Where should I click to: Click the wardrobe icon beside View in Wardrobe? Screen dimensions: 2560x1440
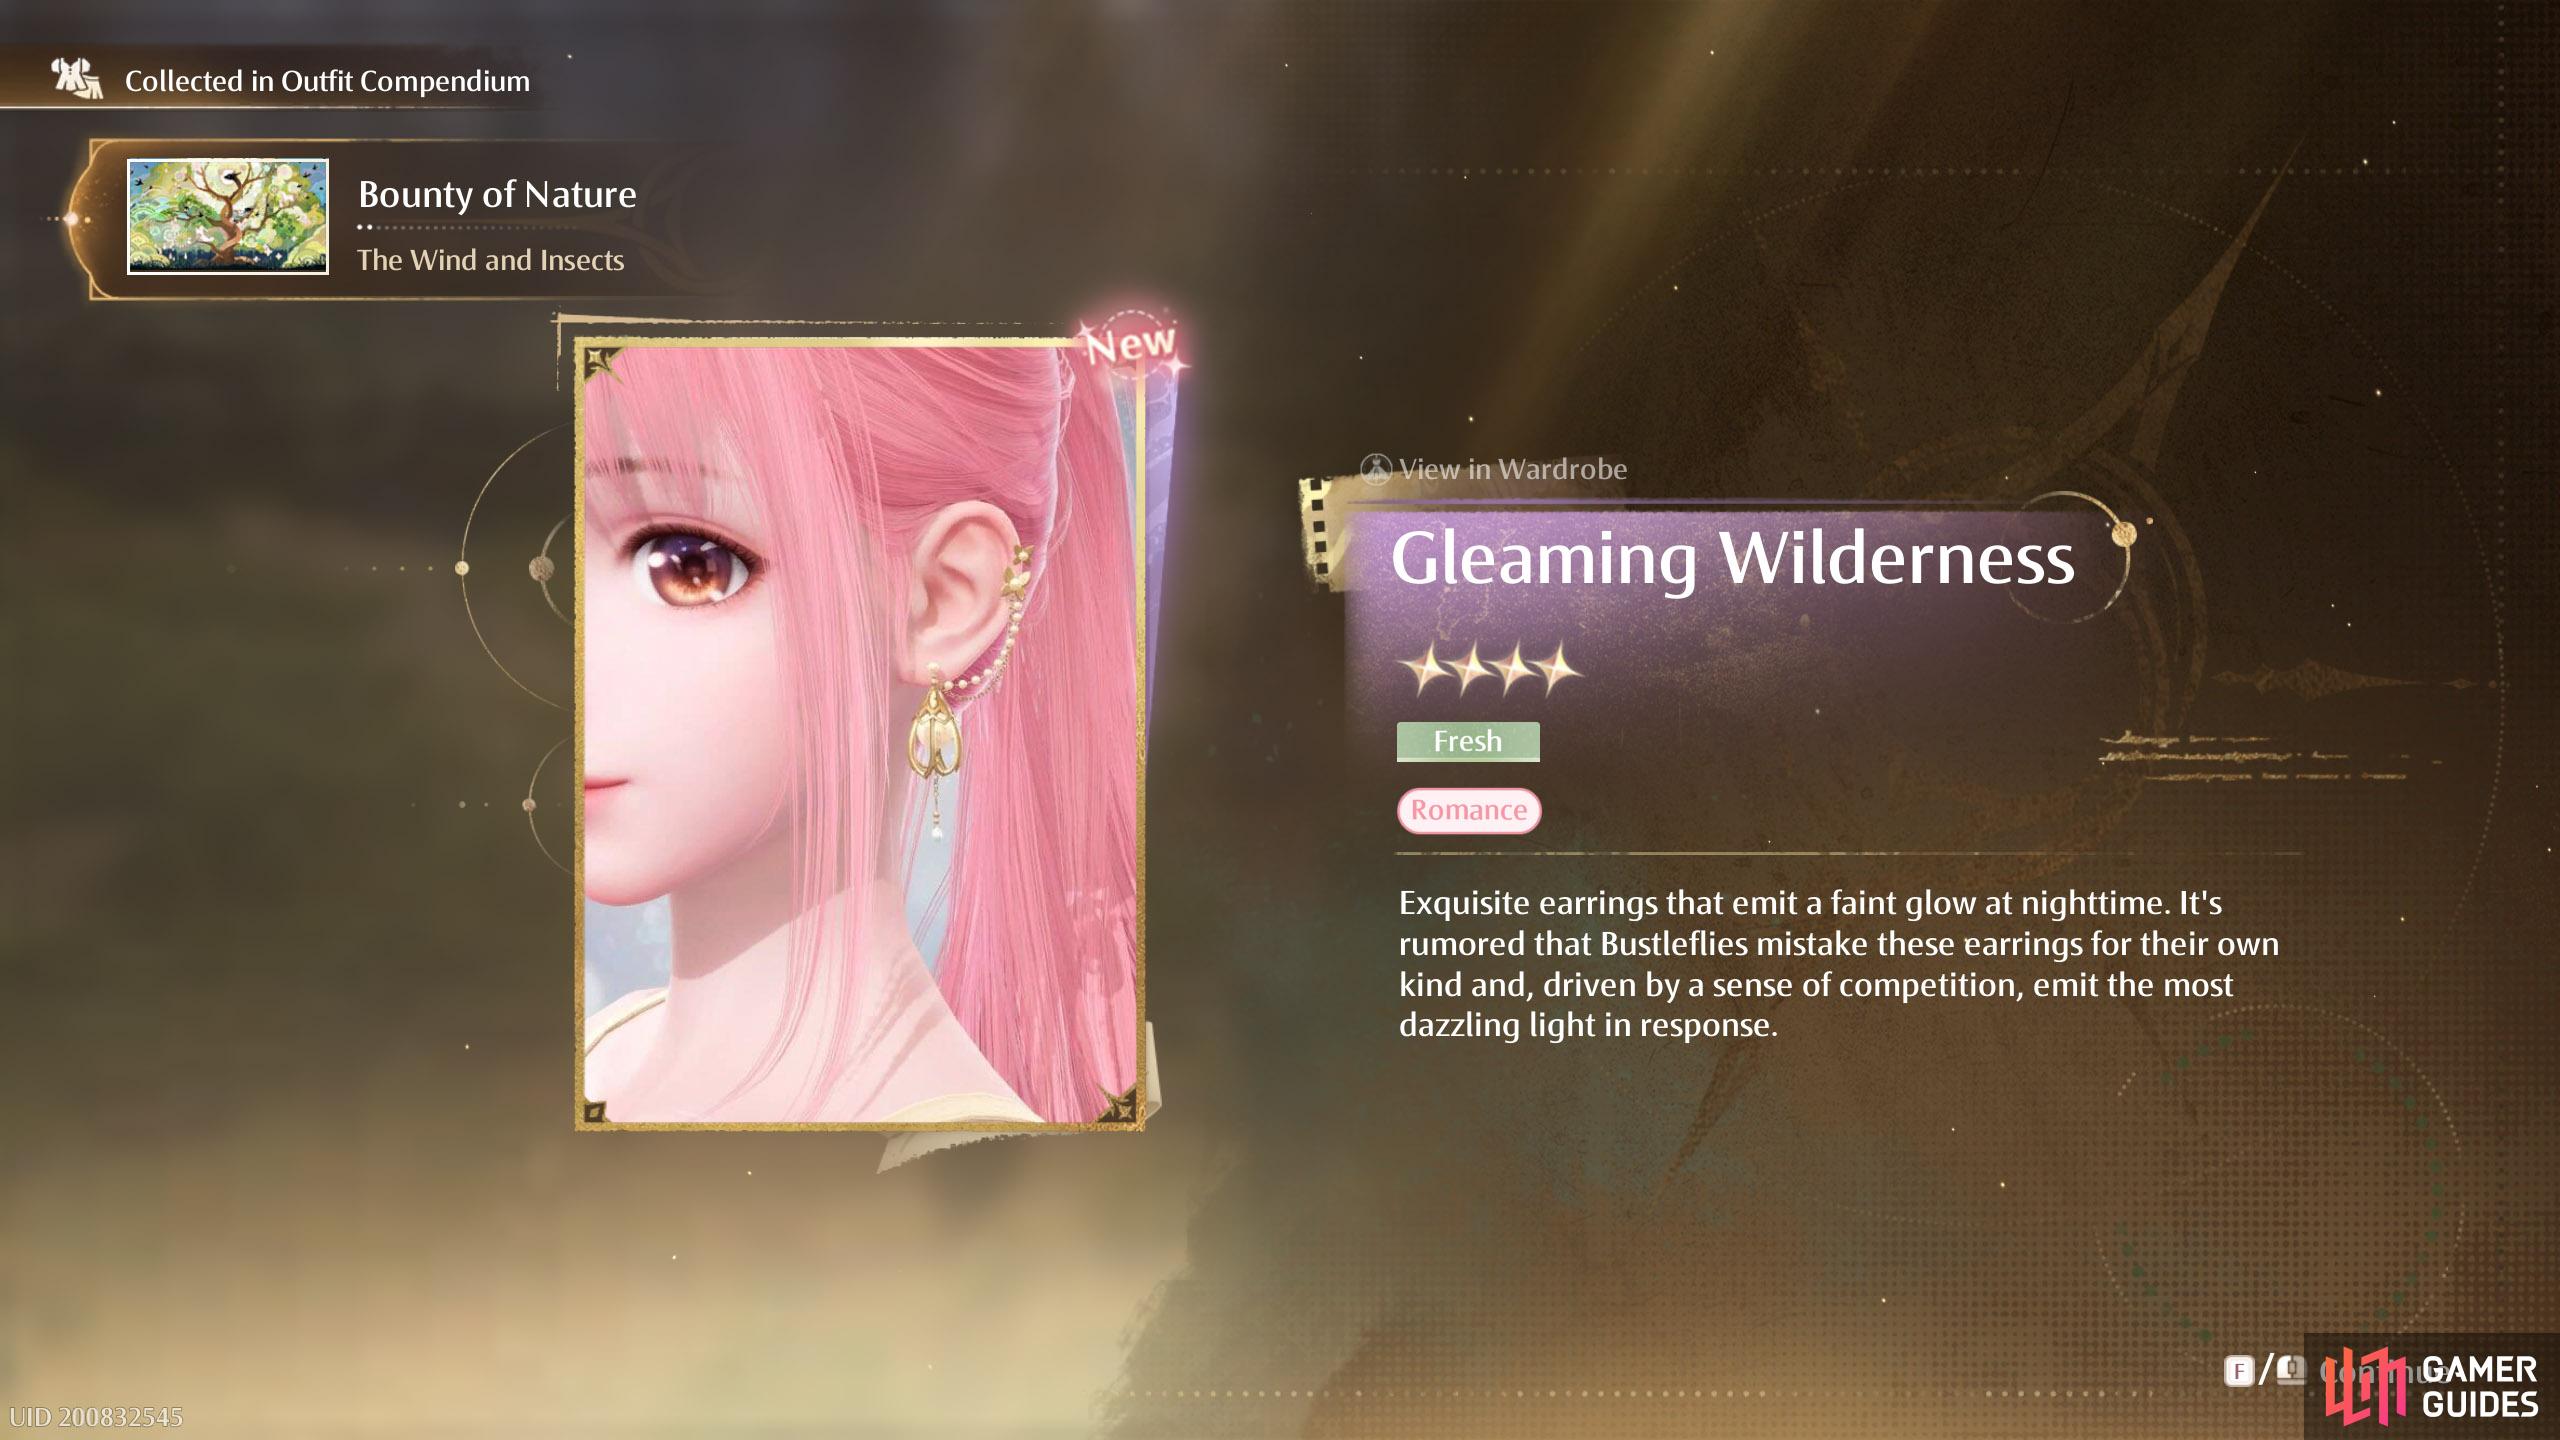click(x=1377, y=469)
